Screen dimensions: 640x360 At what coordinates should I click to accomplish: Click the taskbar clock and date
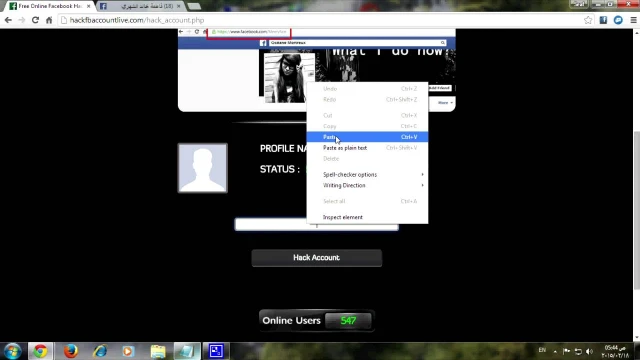tap(616, 351)
